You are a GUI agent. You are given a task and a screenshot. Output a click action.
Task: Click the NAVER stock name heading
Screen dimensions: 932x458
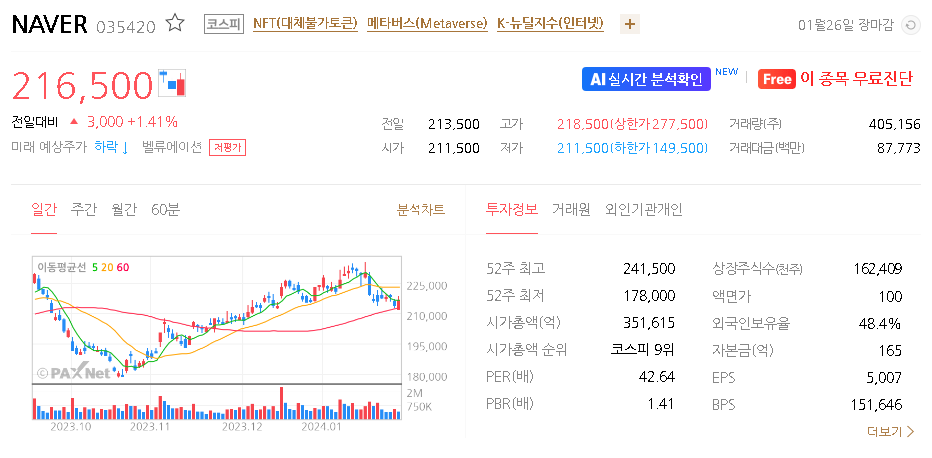pyautogui.click(x=49, y=24)
